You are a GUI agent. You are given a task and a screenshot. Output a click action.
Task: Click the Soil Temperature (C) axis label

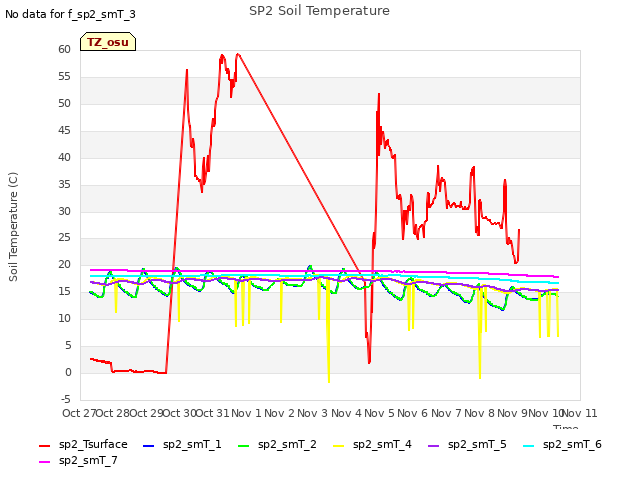coord(13,227)
